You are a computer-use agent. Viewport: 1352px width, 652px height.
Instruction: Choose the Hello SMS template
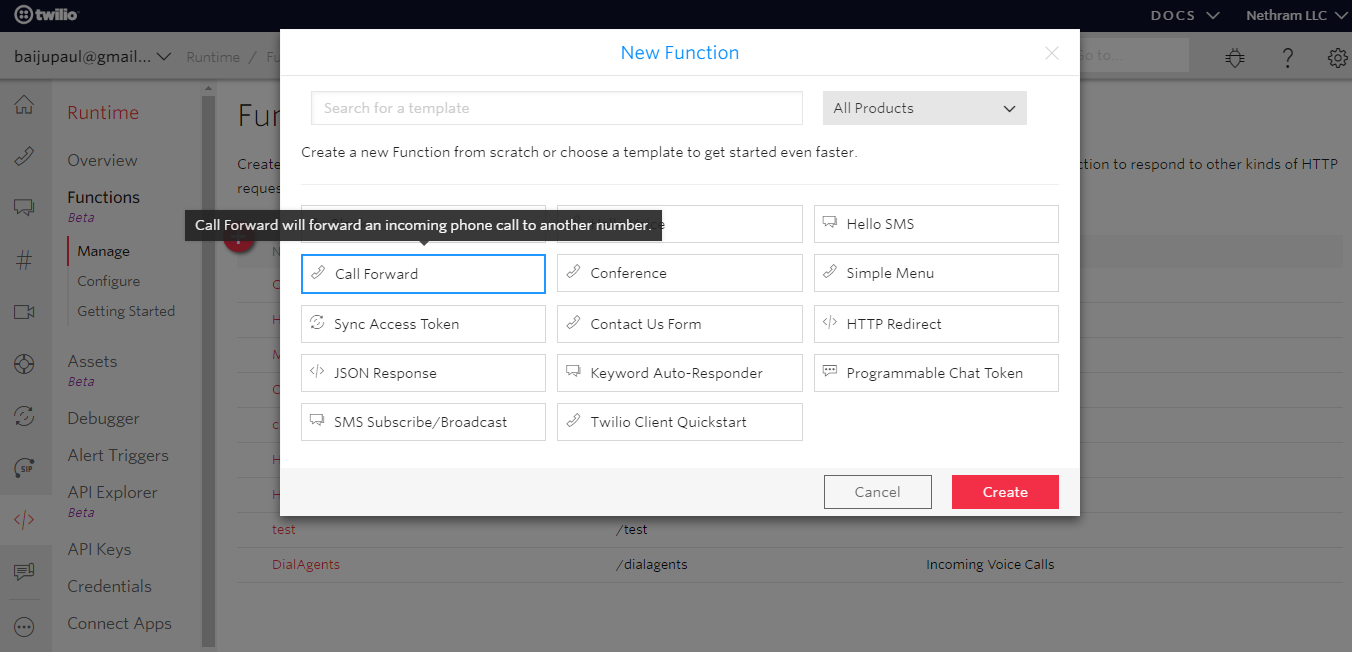point(936,224)
